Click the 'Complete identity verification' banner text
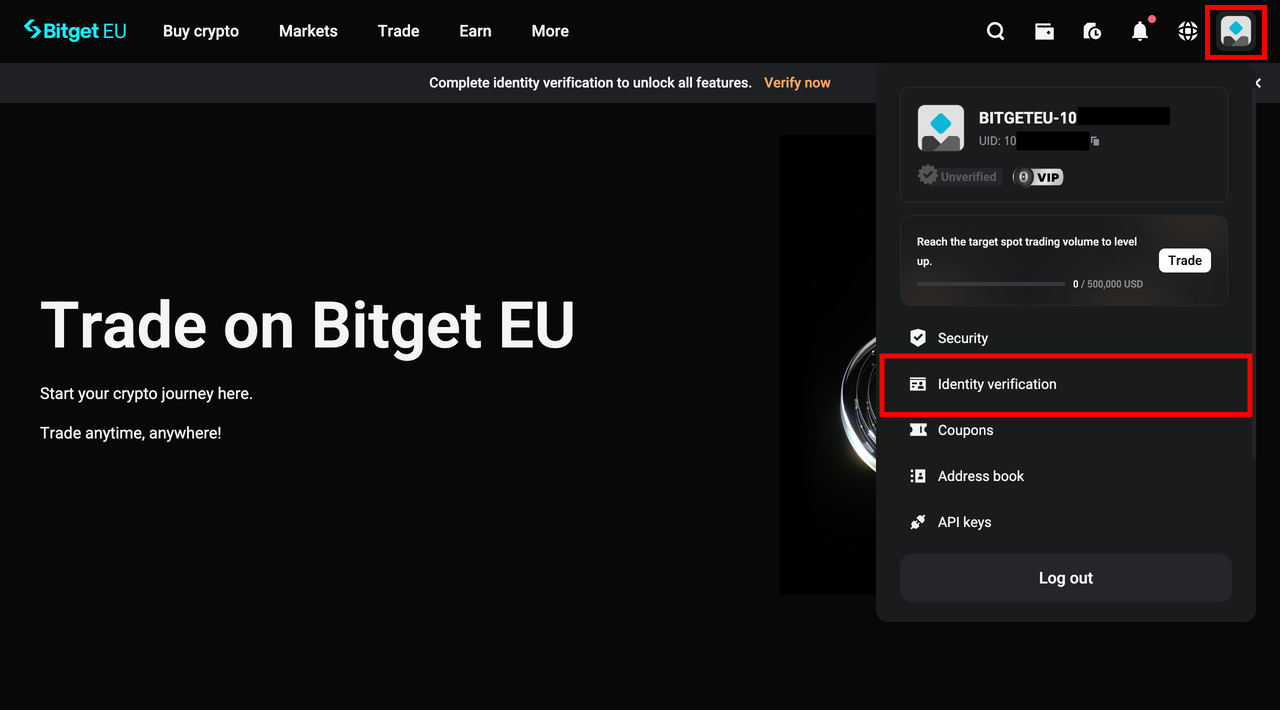 click(x=590, y=83)
